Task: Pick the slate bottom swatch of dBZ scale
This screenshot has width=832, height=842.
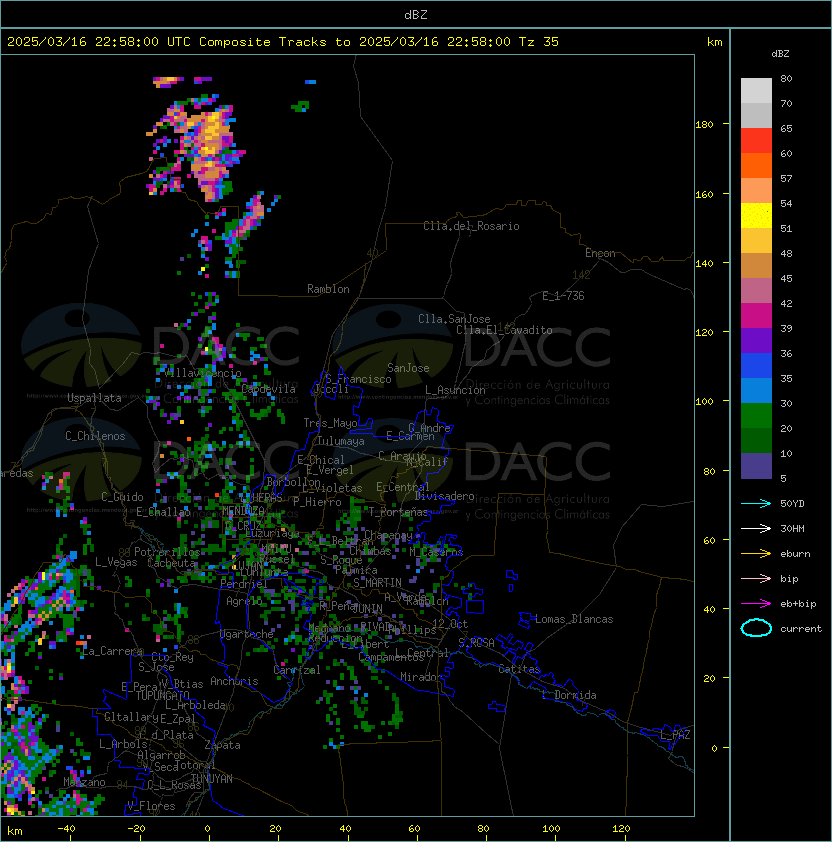Action: coord(756,466)
